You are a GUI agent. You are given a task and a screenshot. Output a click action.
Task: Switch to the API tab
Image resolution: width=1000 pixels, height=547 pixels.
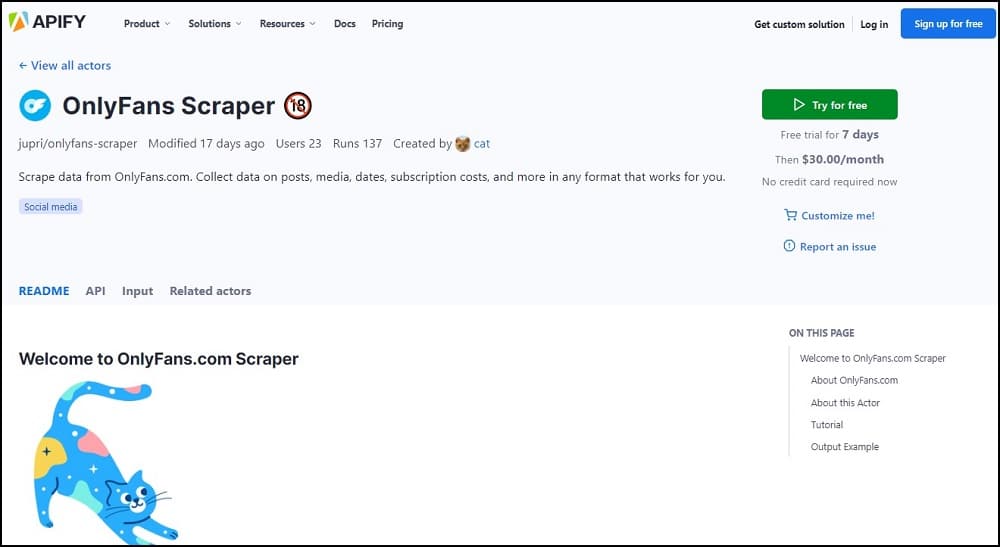coord(95,291)
